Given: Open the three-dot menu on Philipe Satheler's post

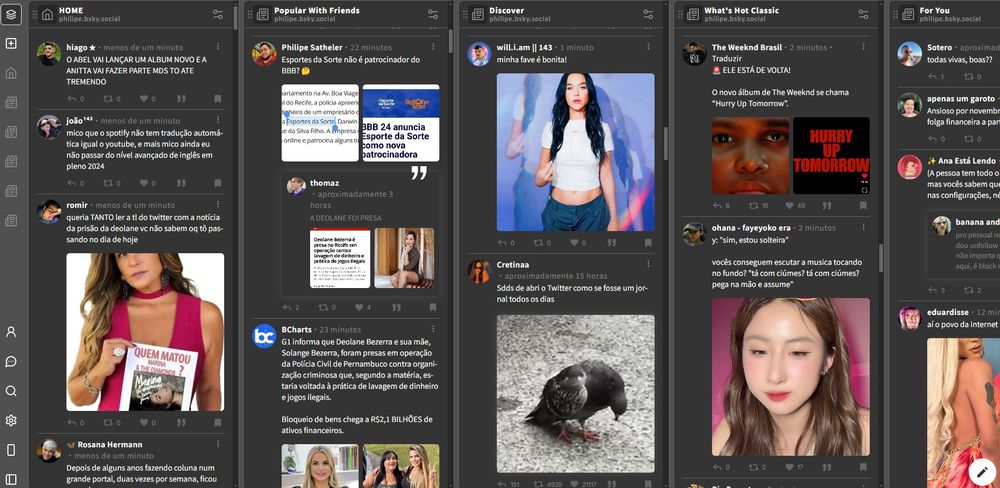Looking at the screenshot, I should [x=433, y=47].
